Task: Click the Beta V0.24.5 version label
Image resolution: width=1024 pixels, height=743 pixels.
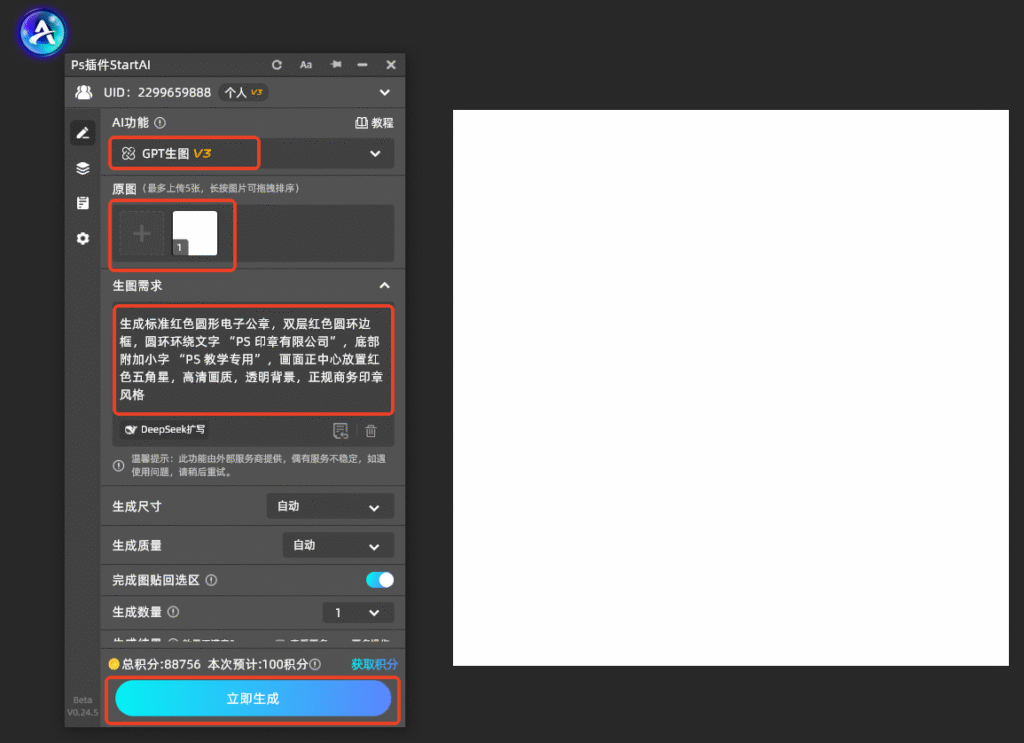Action: click(83, 706)
